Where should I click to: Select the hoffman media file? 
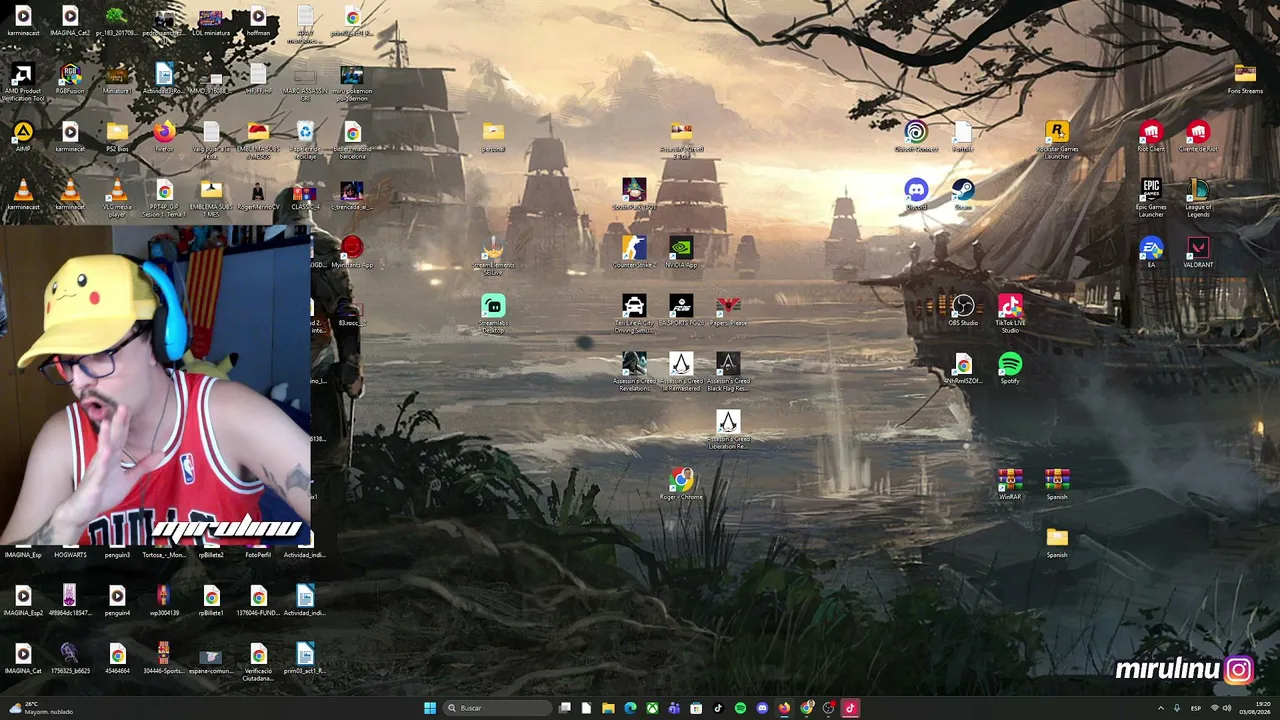tap(258, 22)
